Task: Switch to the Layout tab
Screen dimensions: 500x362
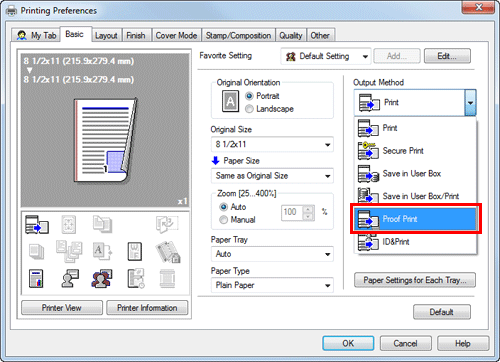Action: (x=106, y=35)
